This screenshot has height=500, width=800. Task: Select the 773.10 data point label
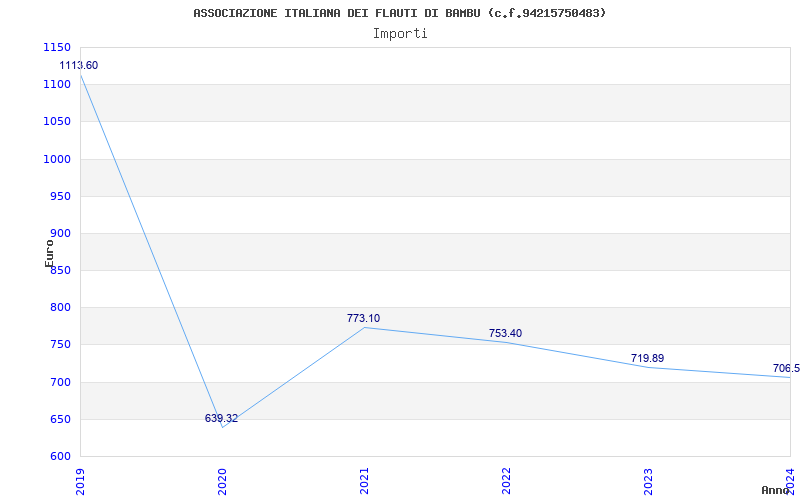click(x=363, y=318)
